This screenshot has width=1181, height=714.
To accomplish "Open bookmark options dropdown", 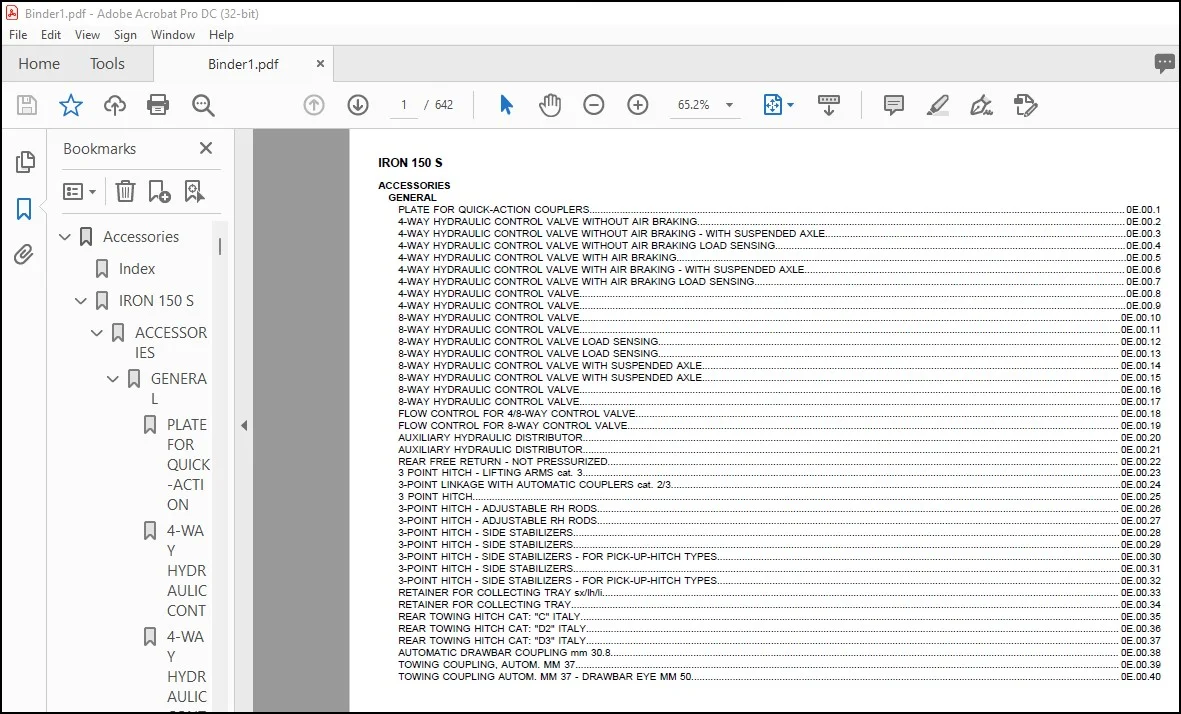I will (x=79, y=191).
